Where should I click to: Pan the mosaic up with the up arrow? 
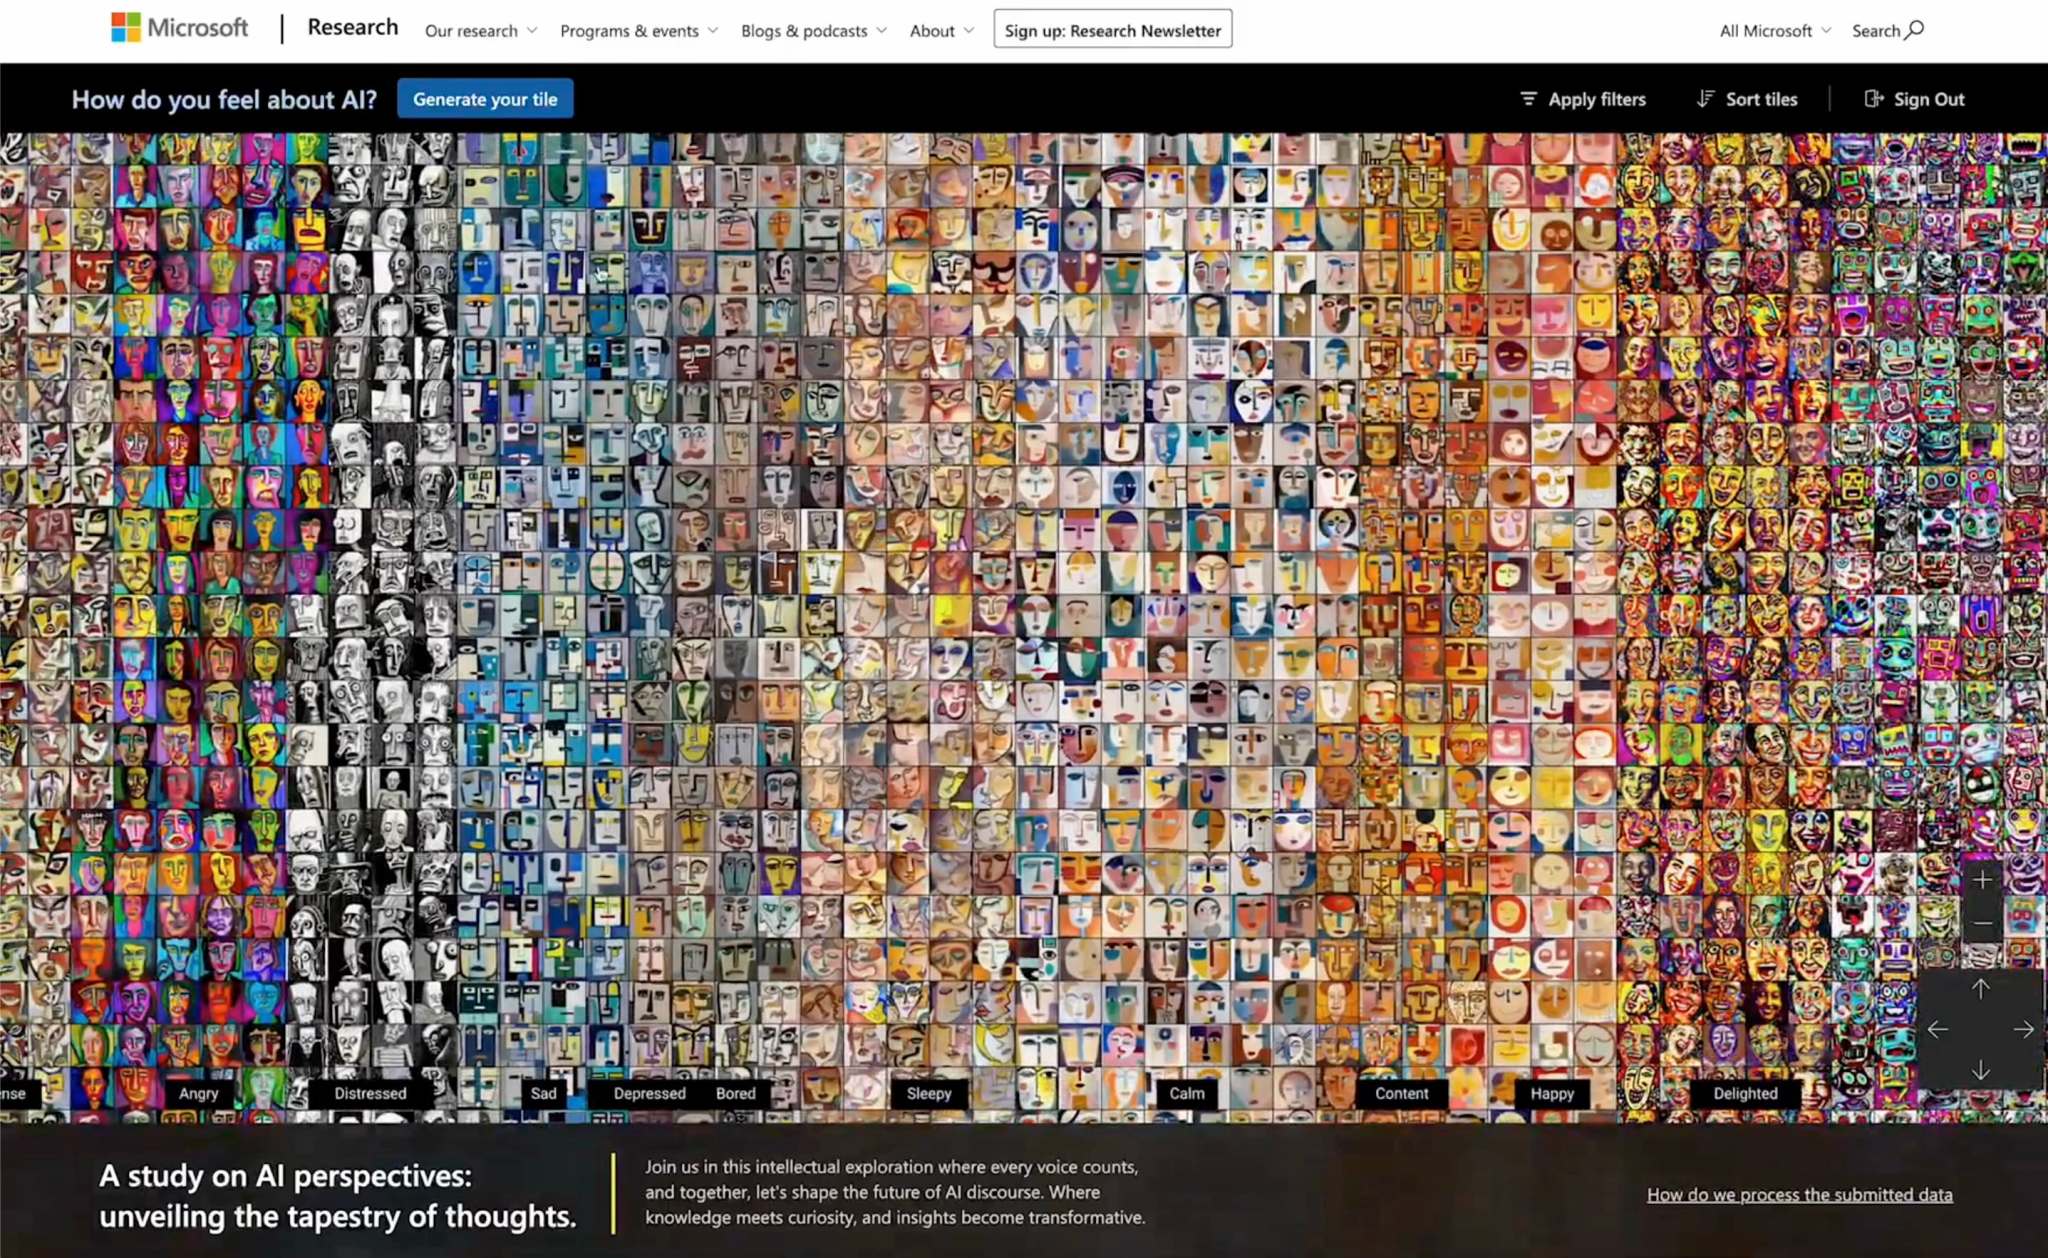click(1980, 988)
